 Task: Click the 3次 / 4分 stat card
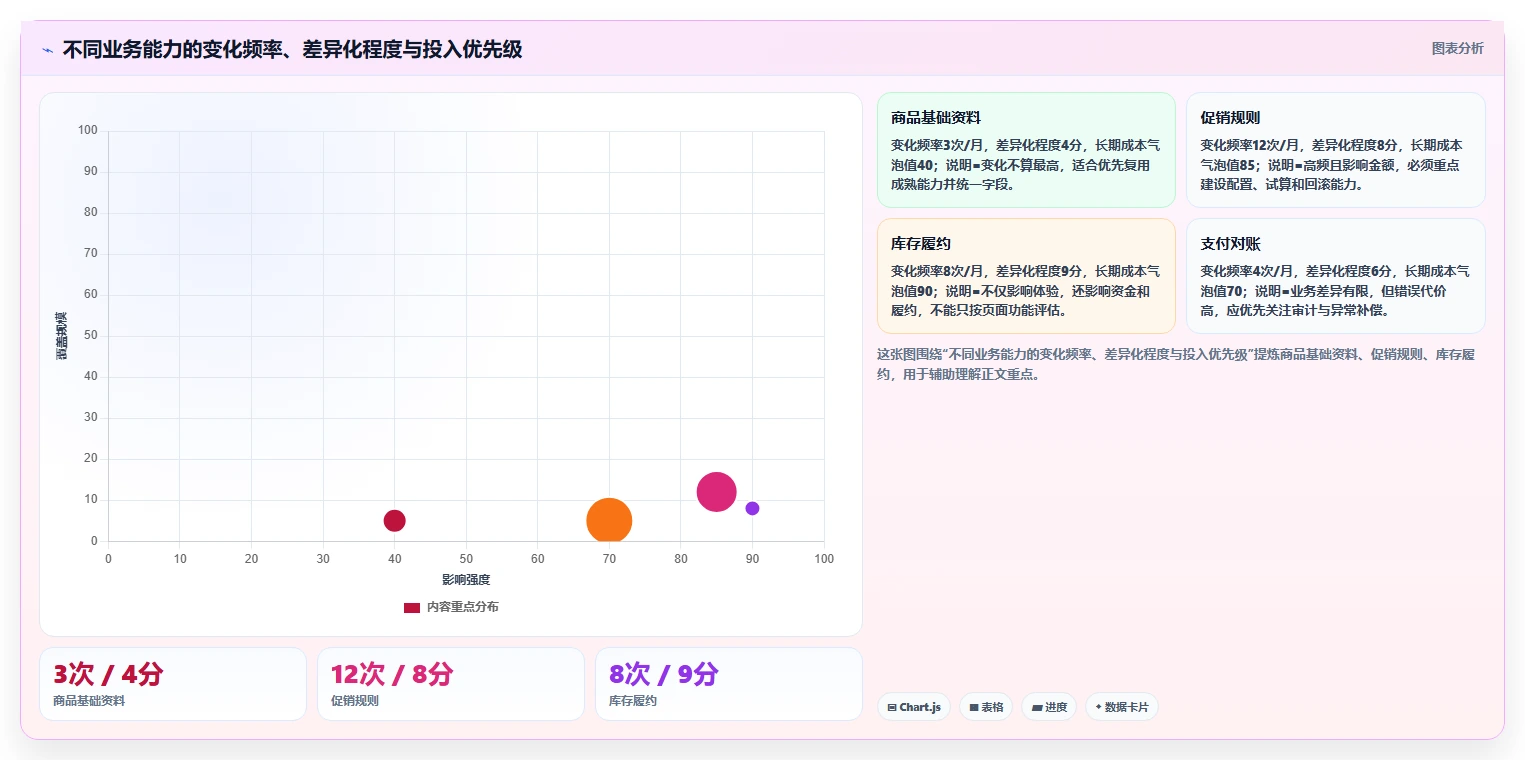(173, 684)
